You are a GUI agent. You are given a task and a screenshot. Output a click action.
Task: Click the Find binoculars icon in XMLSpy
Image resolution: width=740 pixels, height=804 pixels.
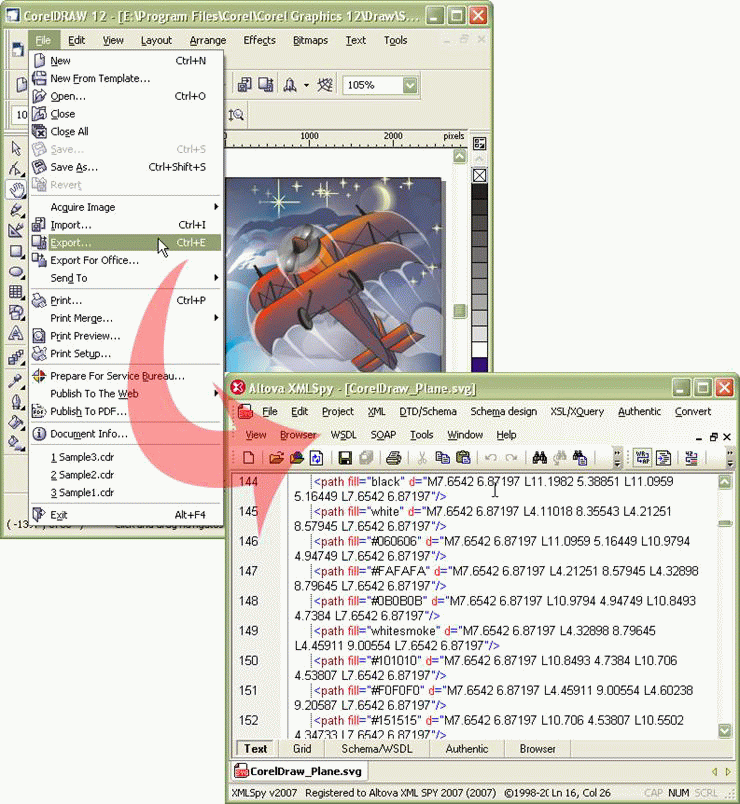(x=539, y=457)
